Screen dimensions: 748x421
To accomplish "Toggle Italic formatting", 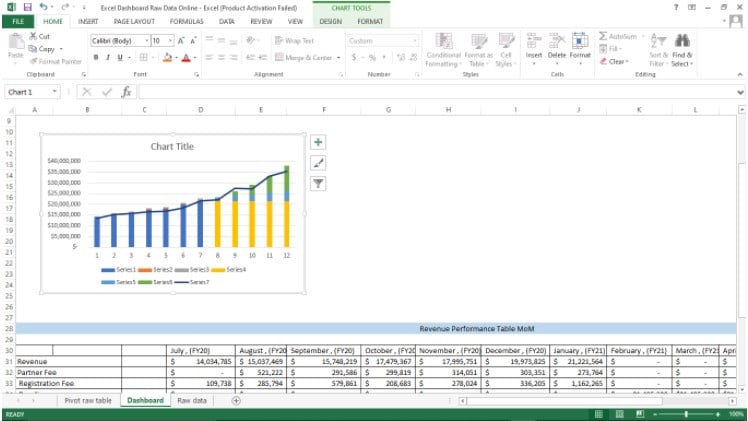I will [108, 58].
